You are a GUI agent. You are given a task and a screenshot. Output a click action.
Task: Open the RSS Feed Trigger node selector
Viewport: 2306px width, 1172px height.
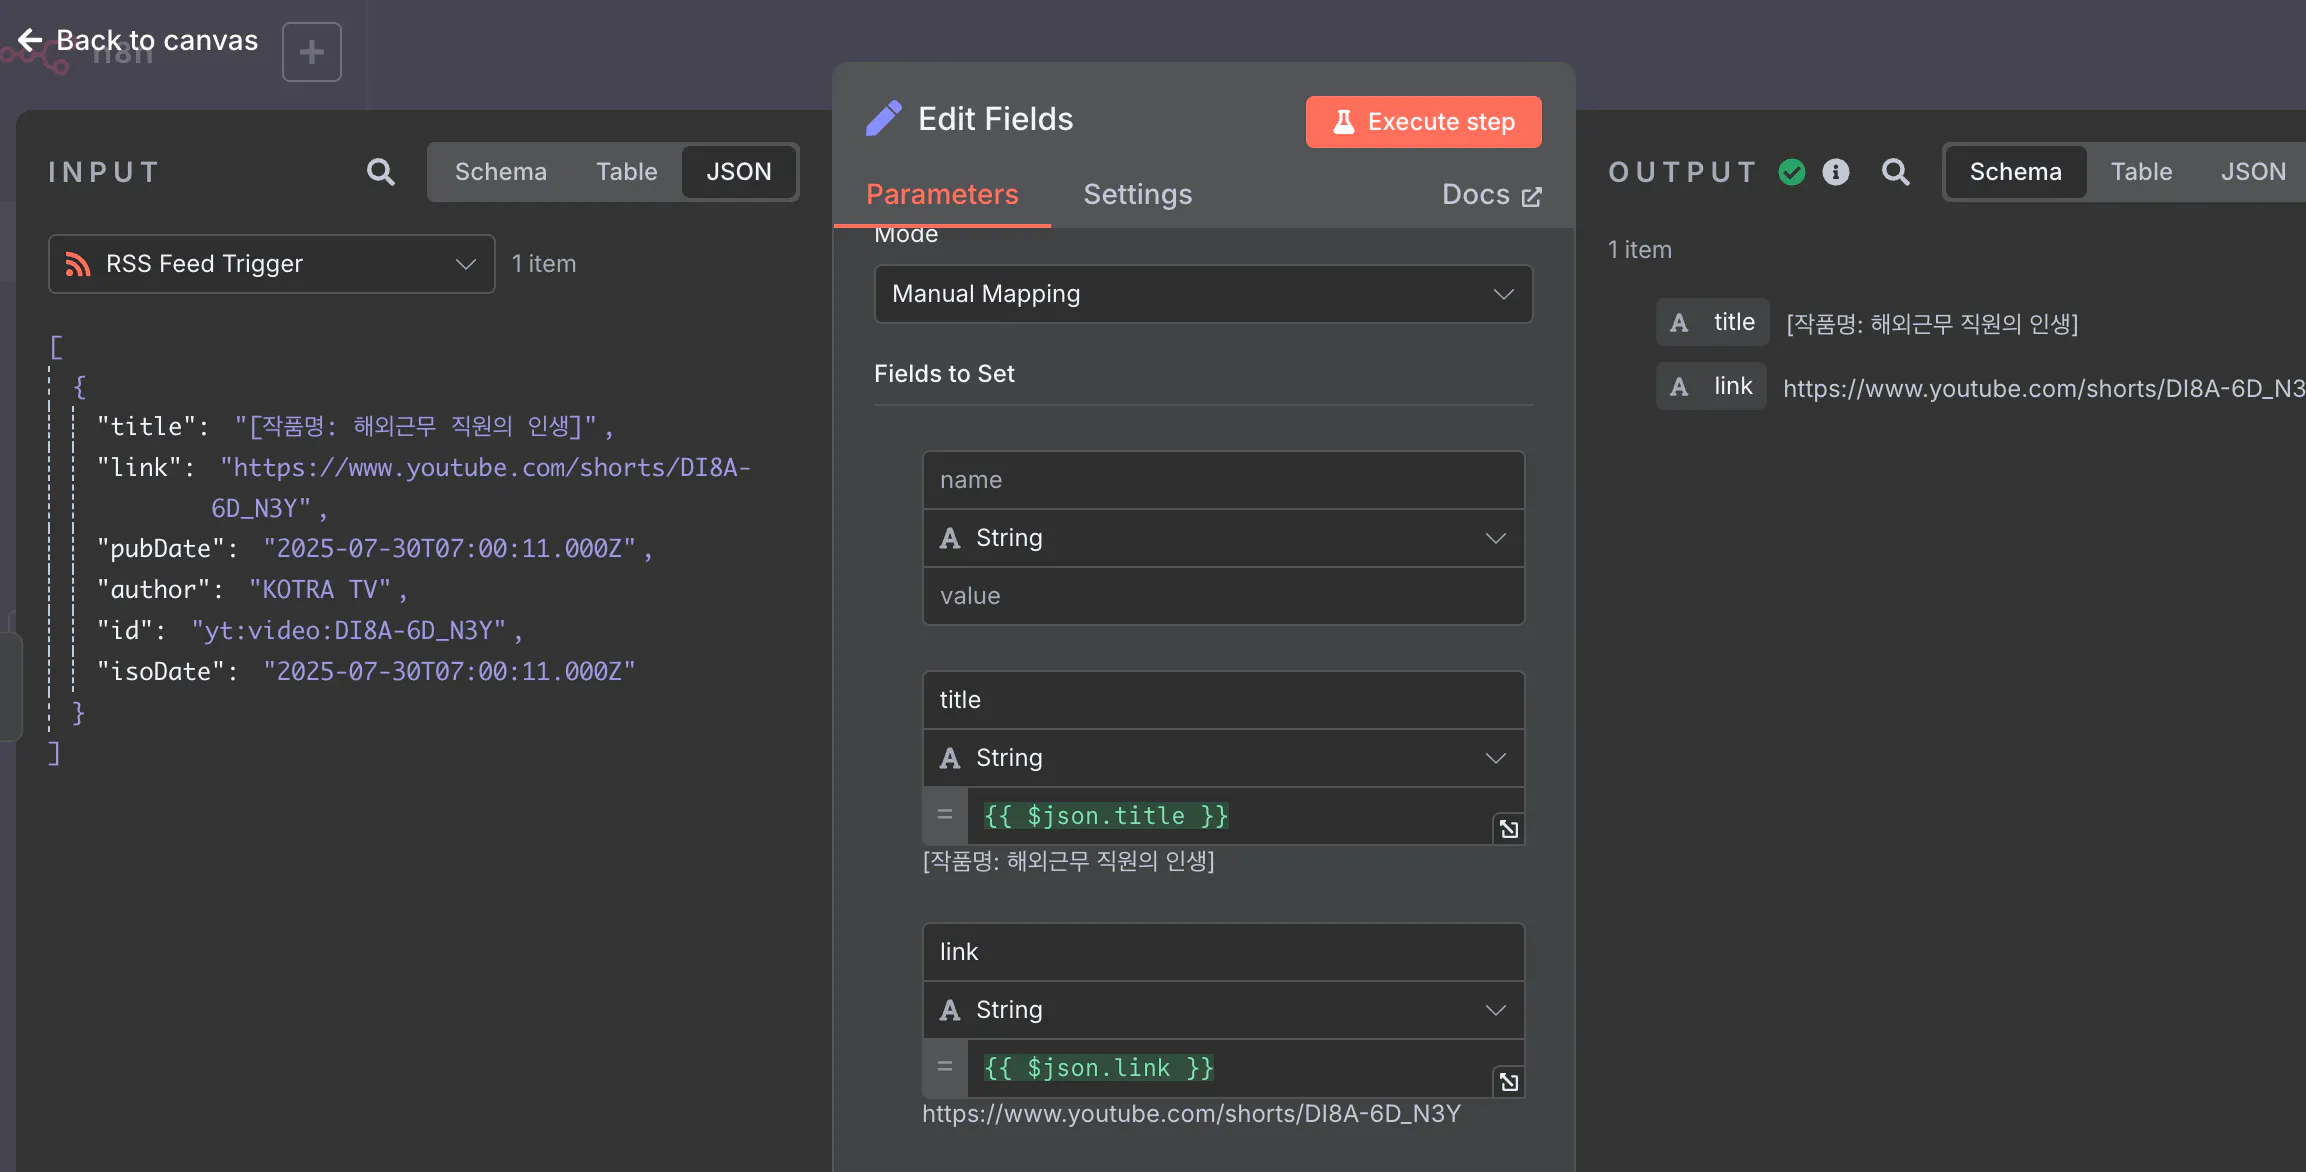(271, 264)
